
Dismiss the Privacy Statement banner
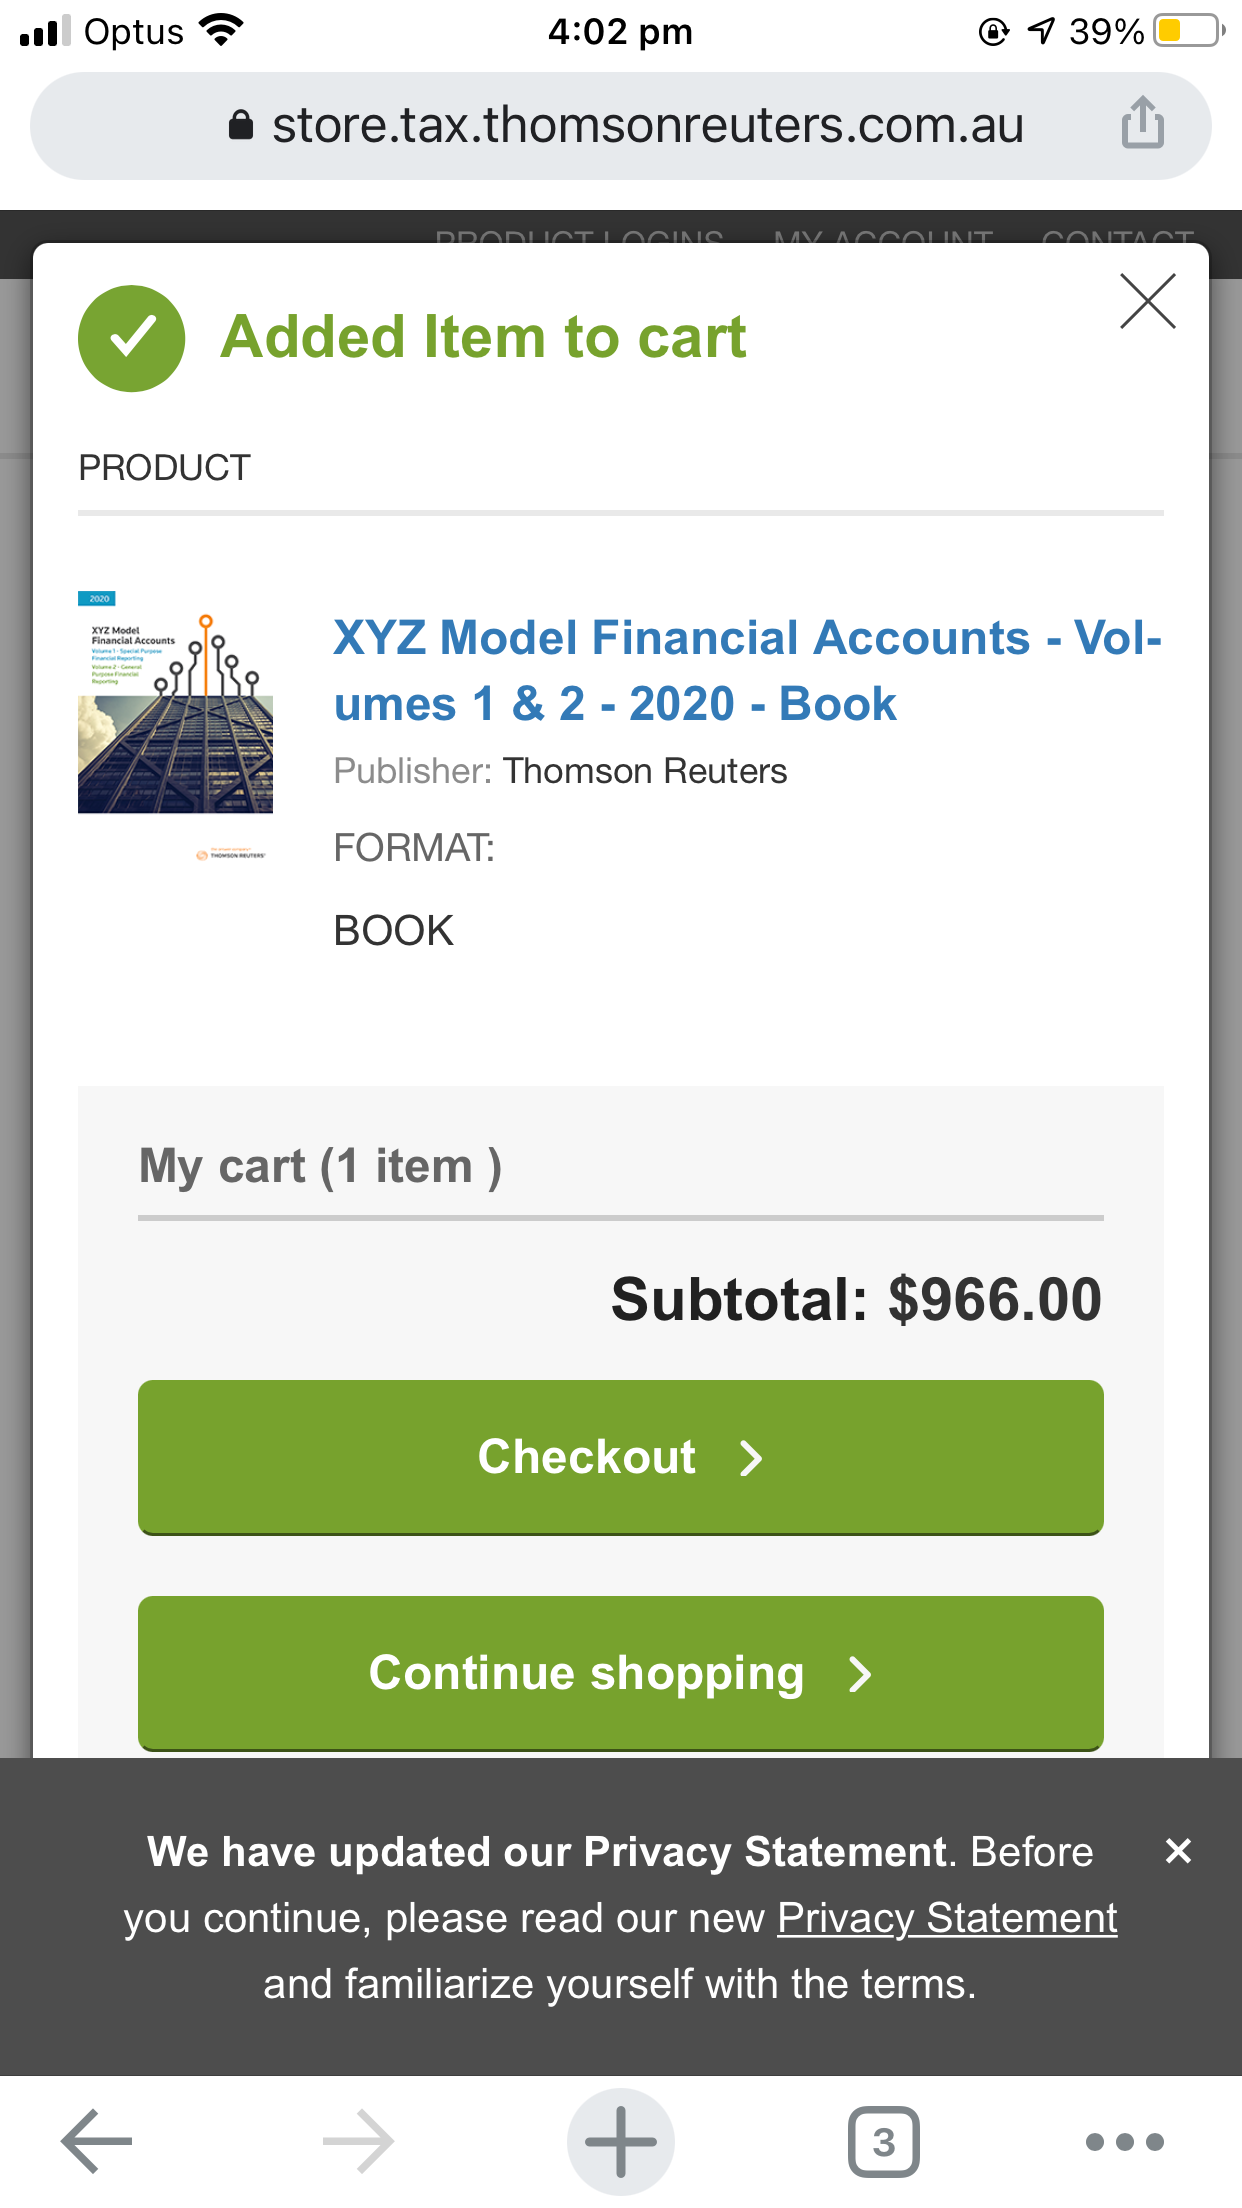click(x=1178, y=1851)
